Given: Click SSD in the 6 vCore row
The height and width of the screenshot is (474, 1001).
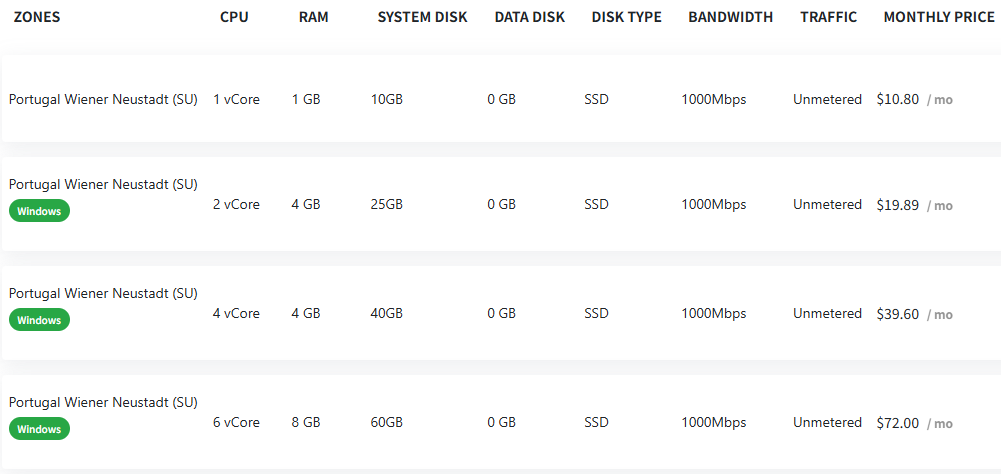Looking at the screenshot, I should pyautogui.click(x=596, y=423).
